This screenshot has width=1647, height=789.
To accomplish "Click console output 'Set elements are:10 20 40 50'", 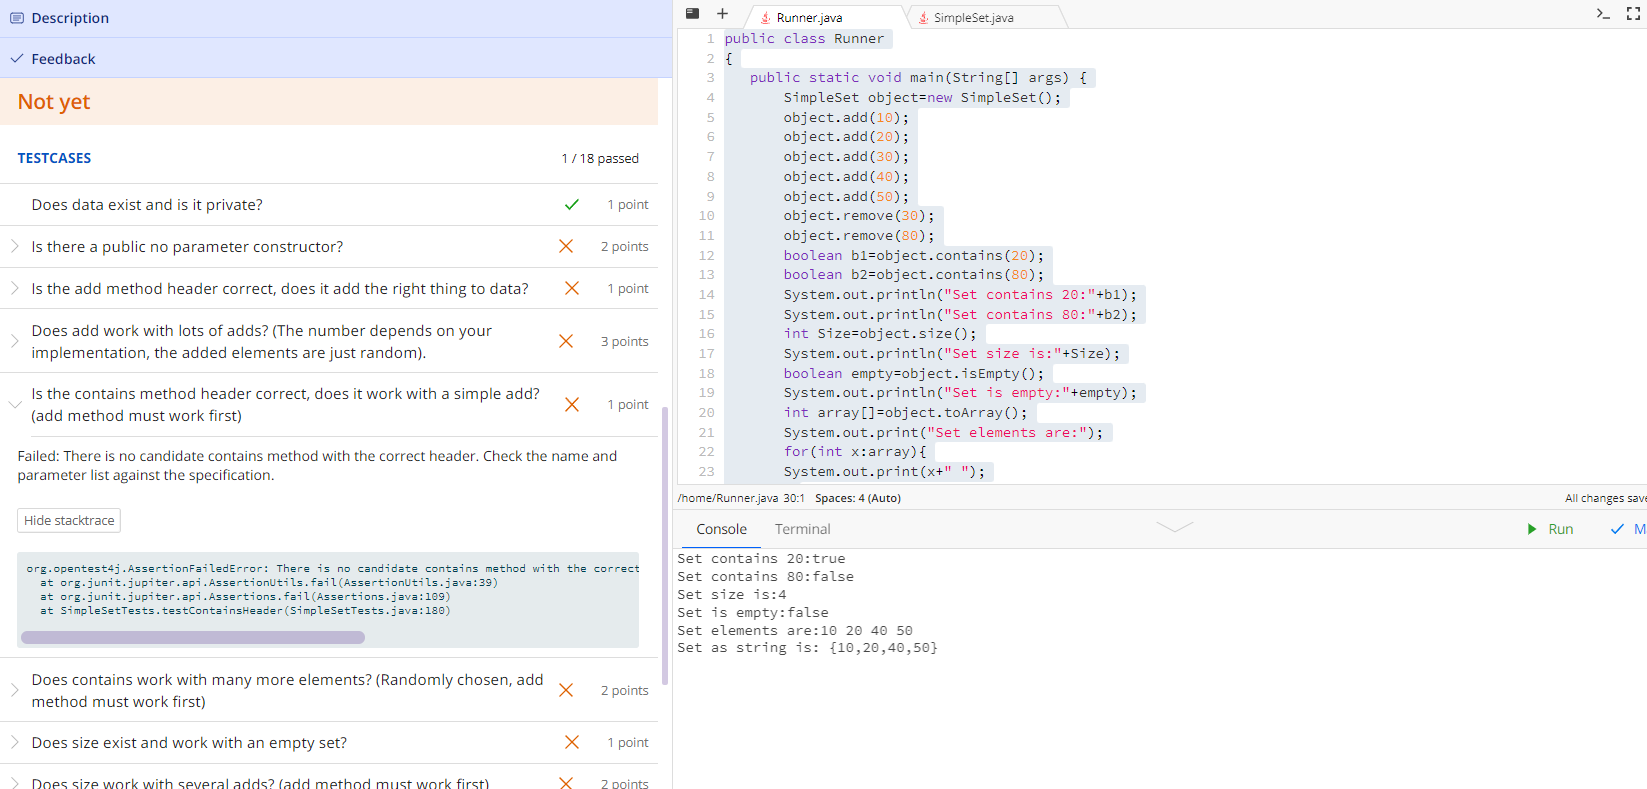I will click(795, 631).
